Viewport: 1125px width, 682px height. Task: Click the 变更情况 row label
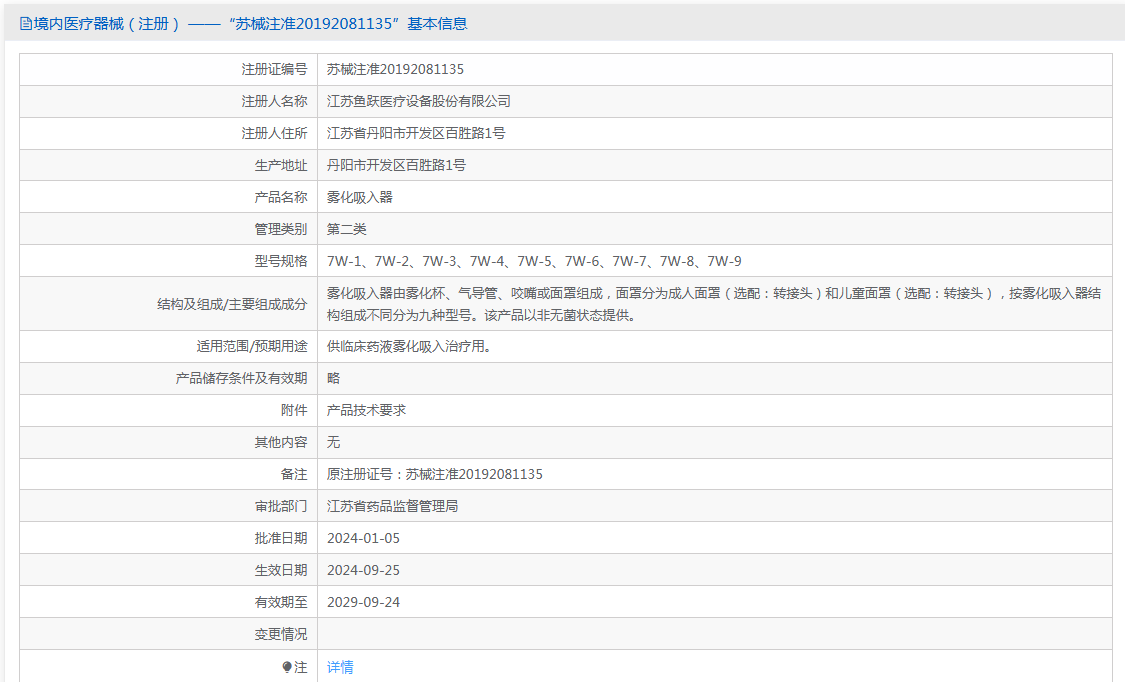(281, 635)
